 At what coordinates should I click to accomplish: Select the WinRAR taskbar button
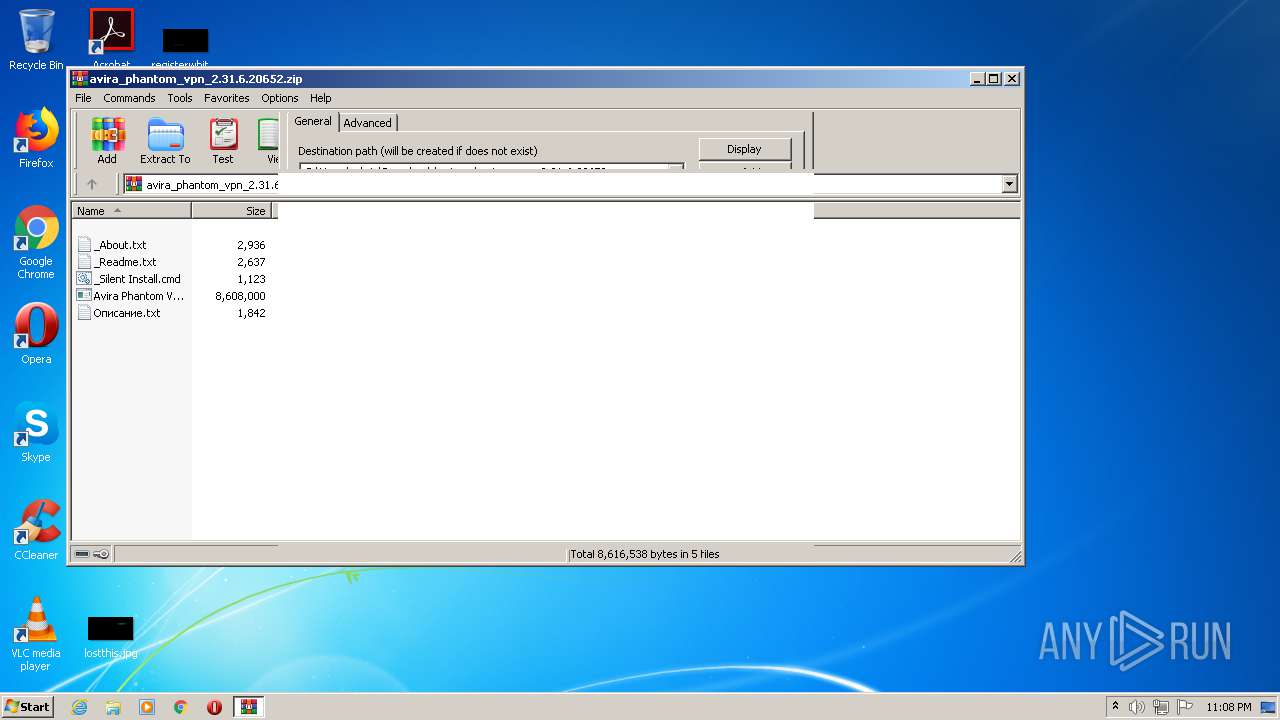click(x=249, y=707)
